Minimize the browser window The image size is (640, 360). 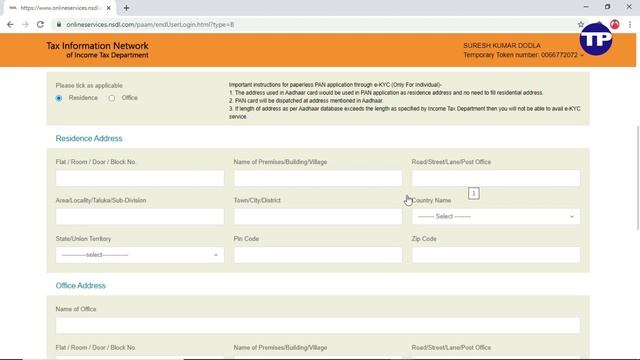pyautogui.click(x=586, y=7)
